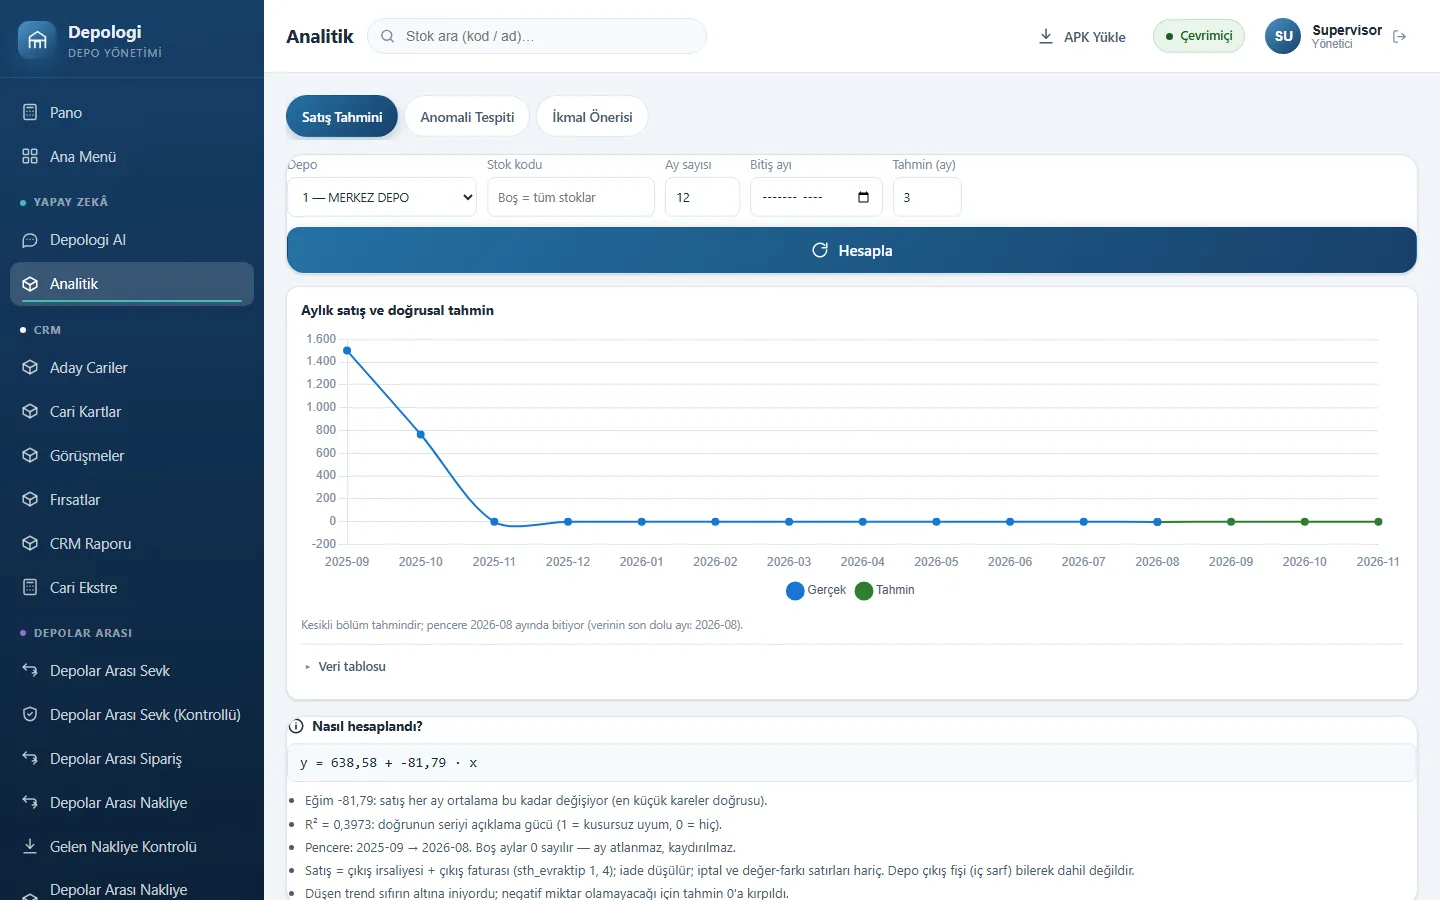This screenshot has height=900, width=1440.
Task: Click the APK Yükle button
Action: [1082, 37]
